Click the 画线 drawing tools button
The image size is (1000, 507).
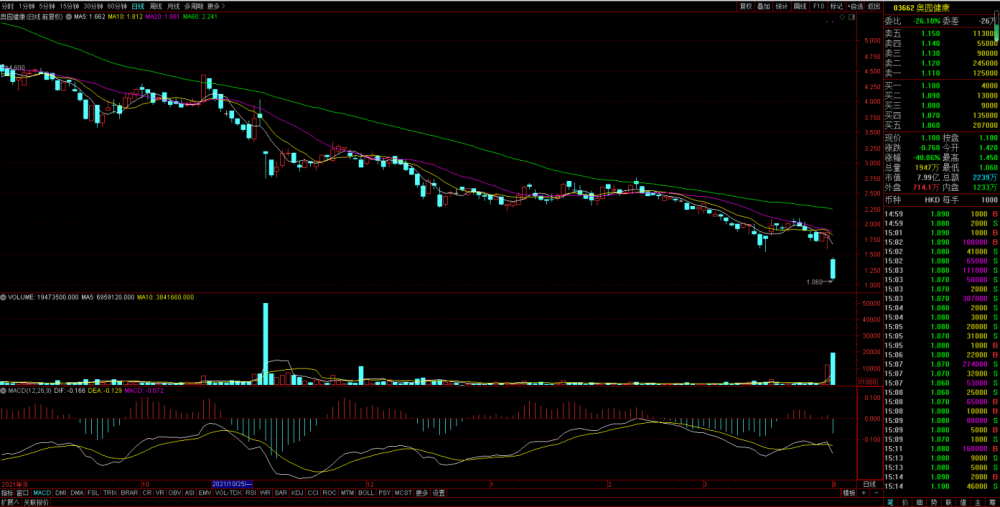(x=800, y=6)
